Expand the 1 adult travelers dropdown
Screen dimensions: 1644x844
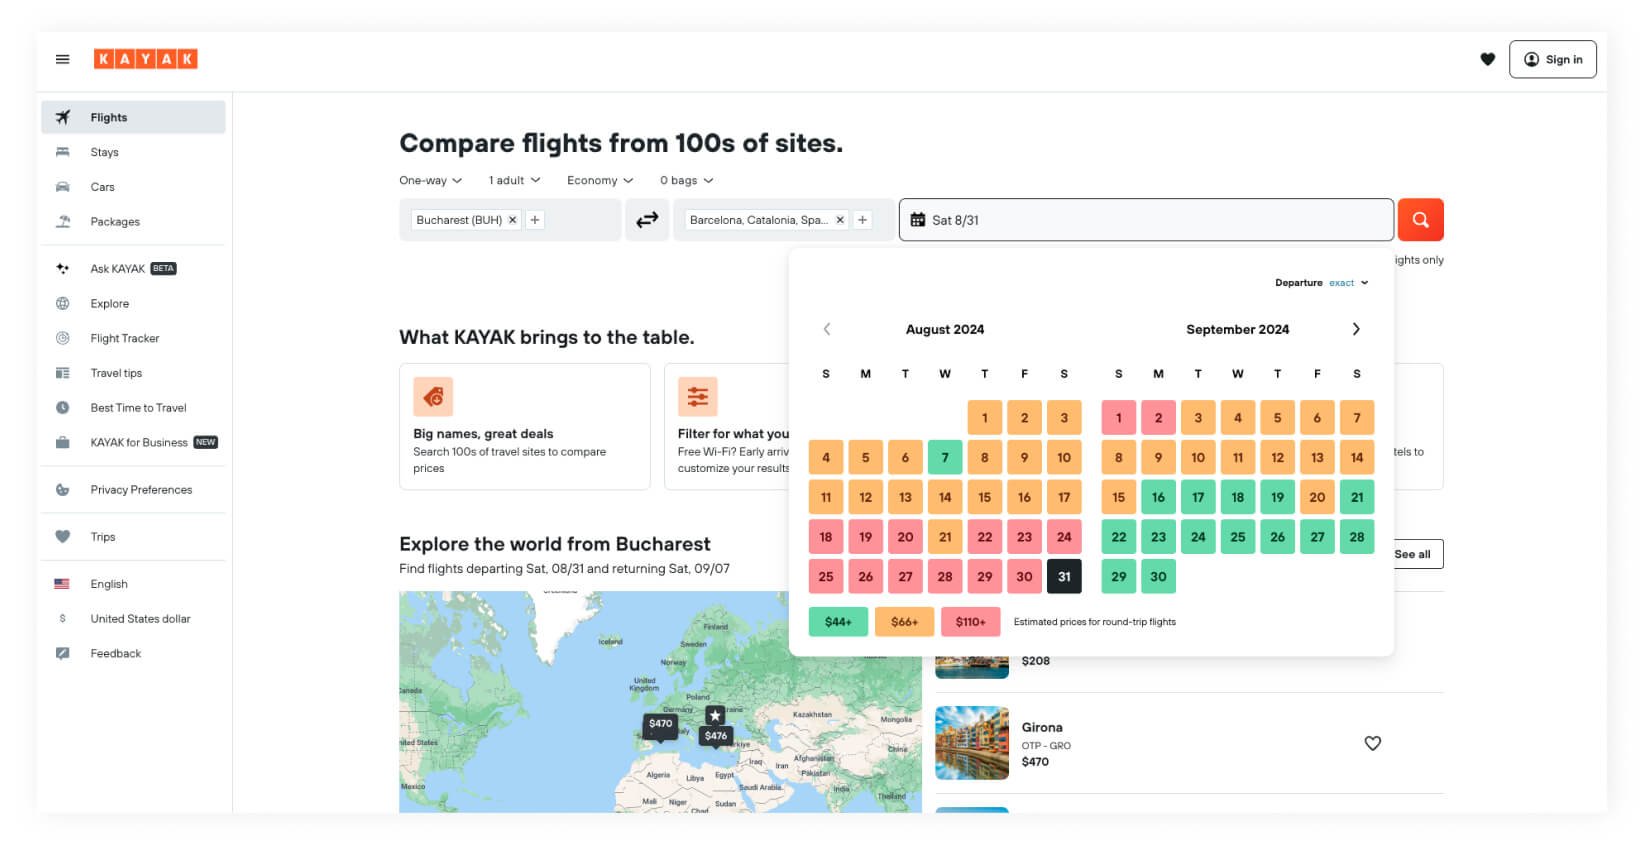click(x=514, y=181)
